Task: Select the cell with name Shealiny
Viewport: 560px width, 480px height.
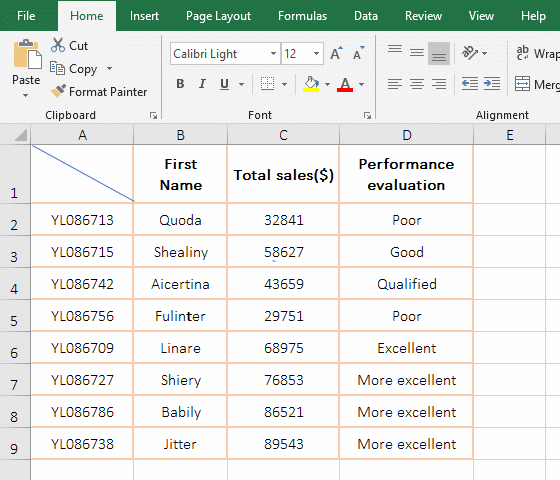Action: tap(180, 252)
